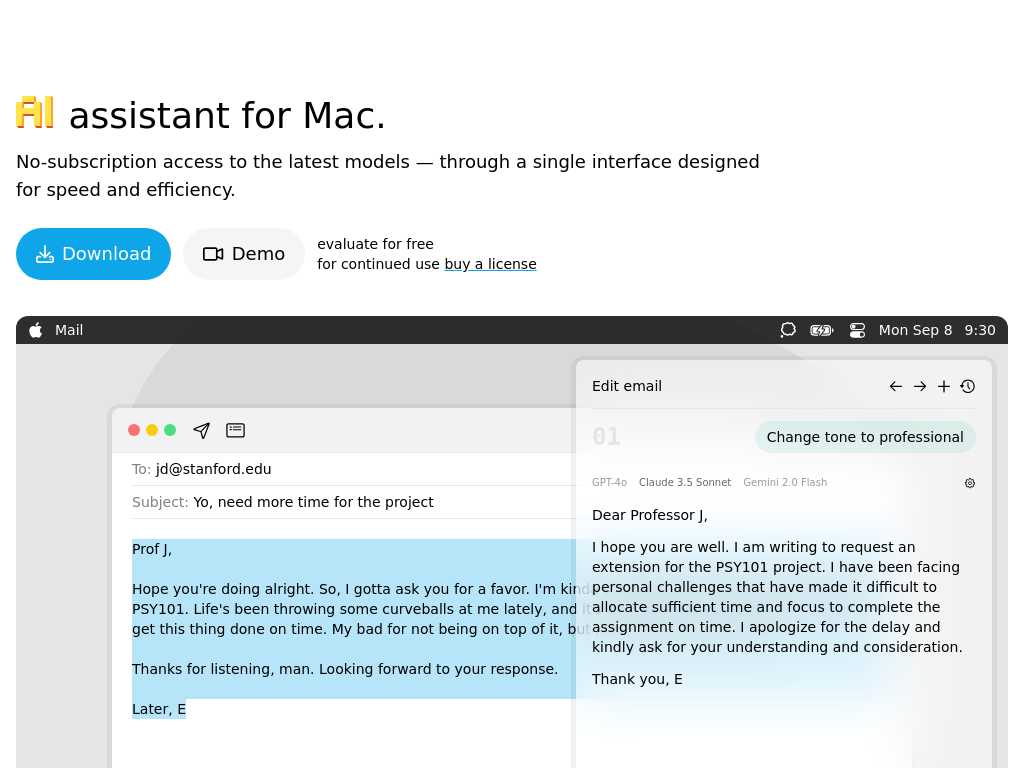Close the mail compose window (red button)
Image resolution: width=1024 pixels, height=768 pixels.
tap(134, 430)
